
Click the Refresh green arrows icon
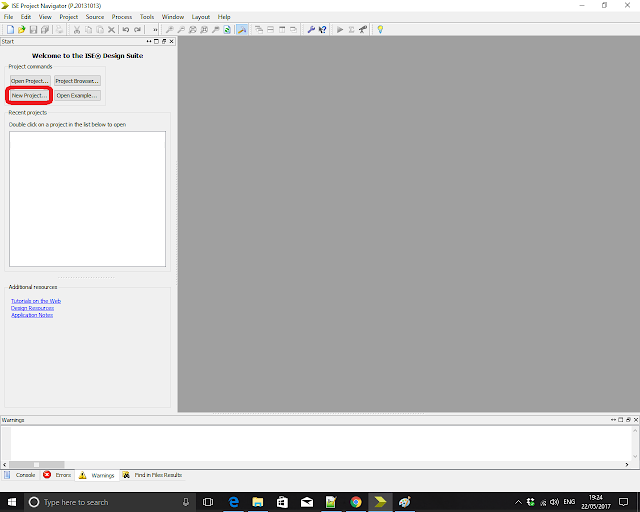tap(227, 29)
